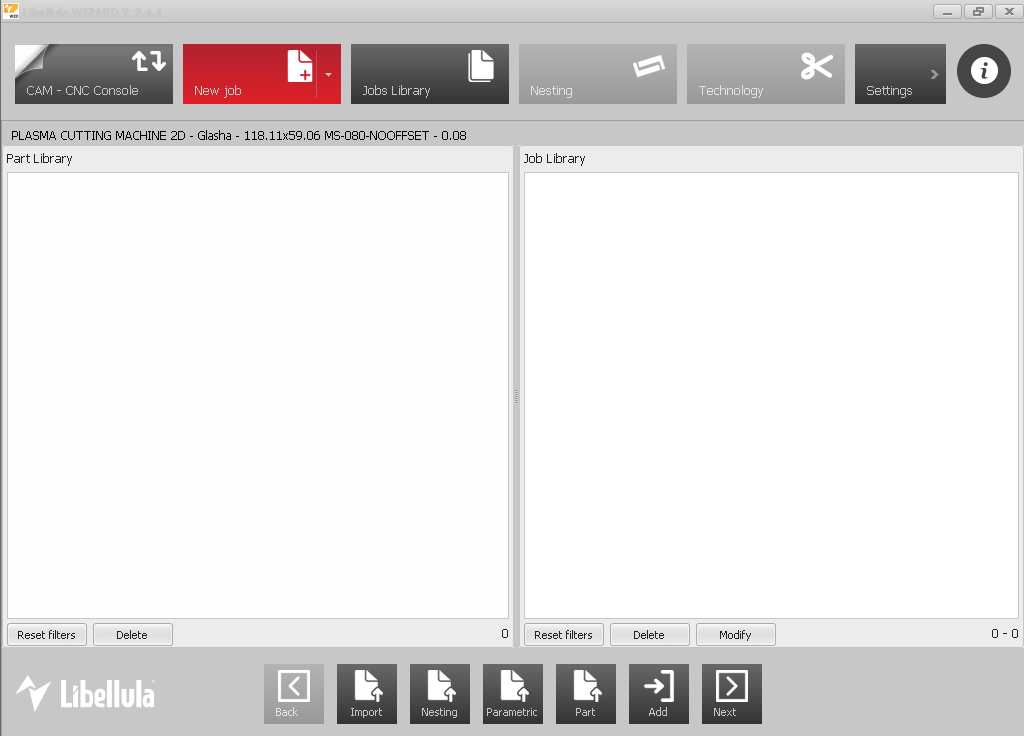Delete selected item in Job Library
This screenshot has width=1024, height=736.
tap(649, 634)
